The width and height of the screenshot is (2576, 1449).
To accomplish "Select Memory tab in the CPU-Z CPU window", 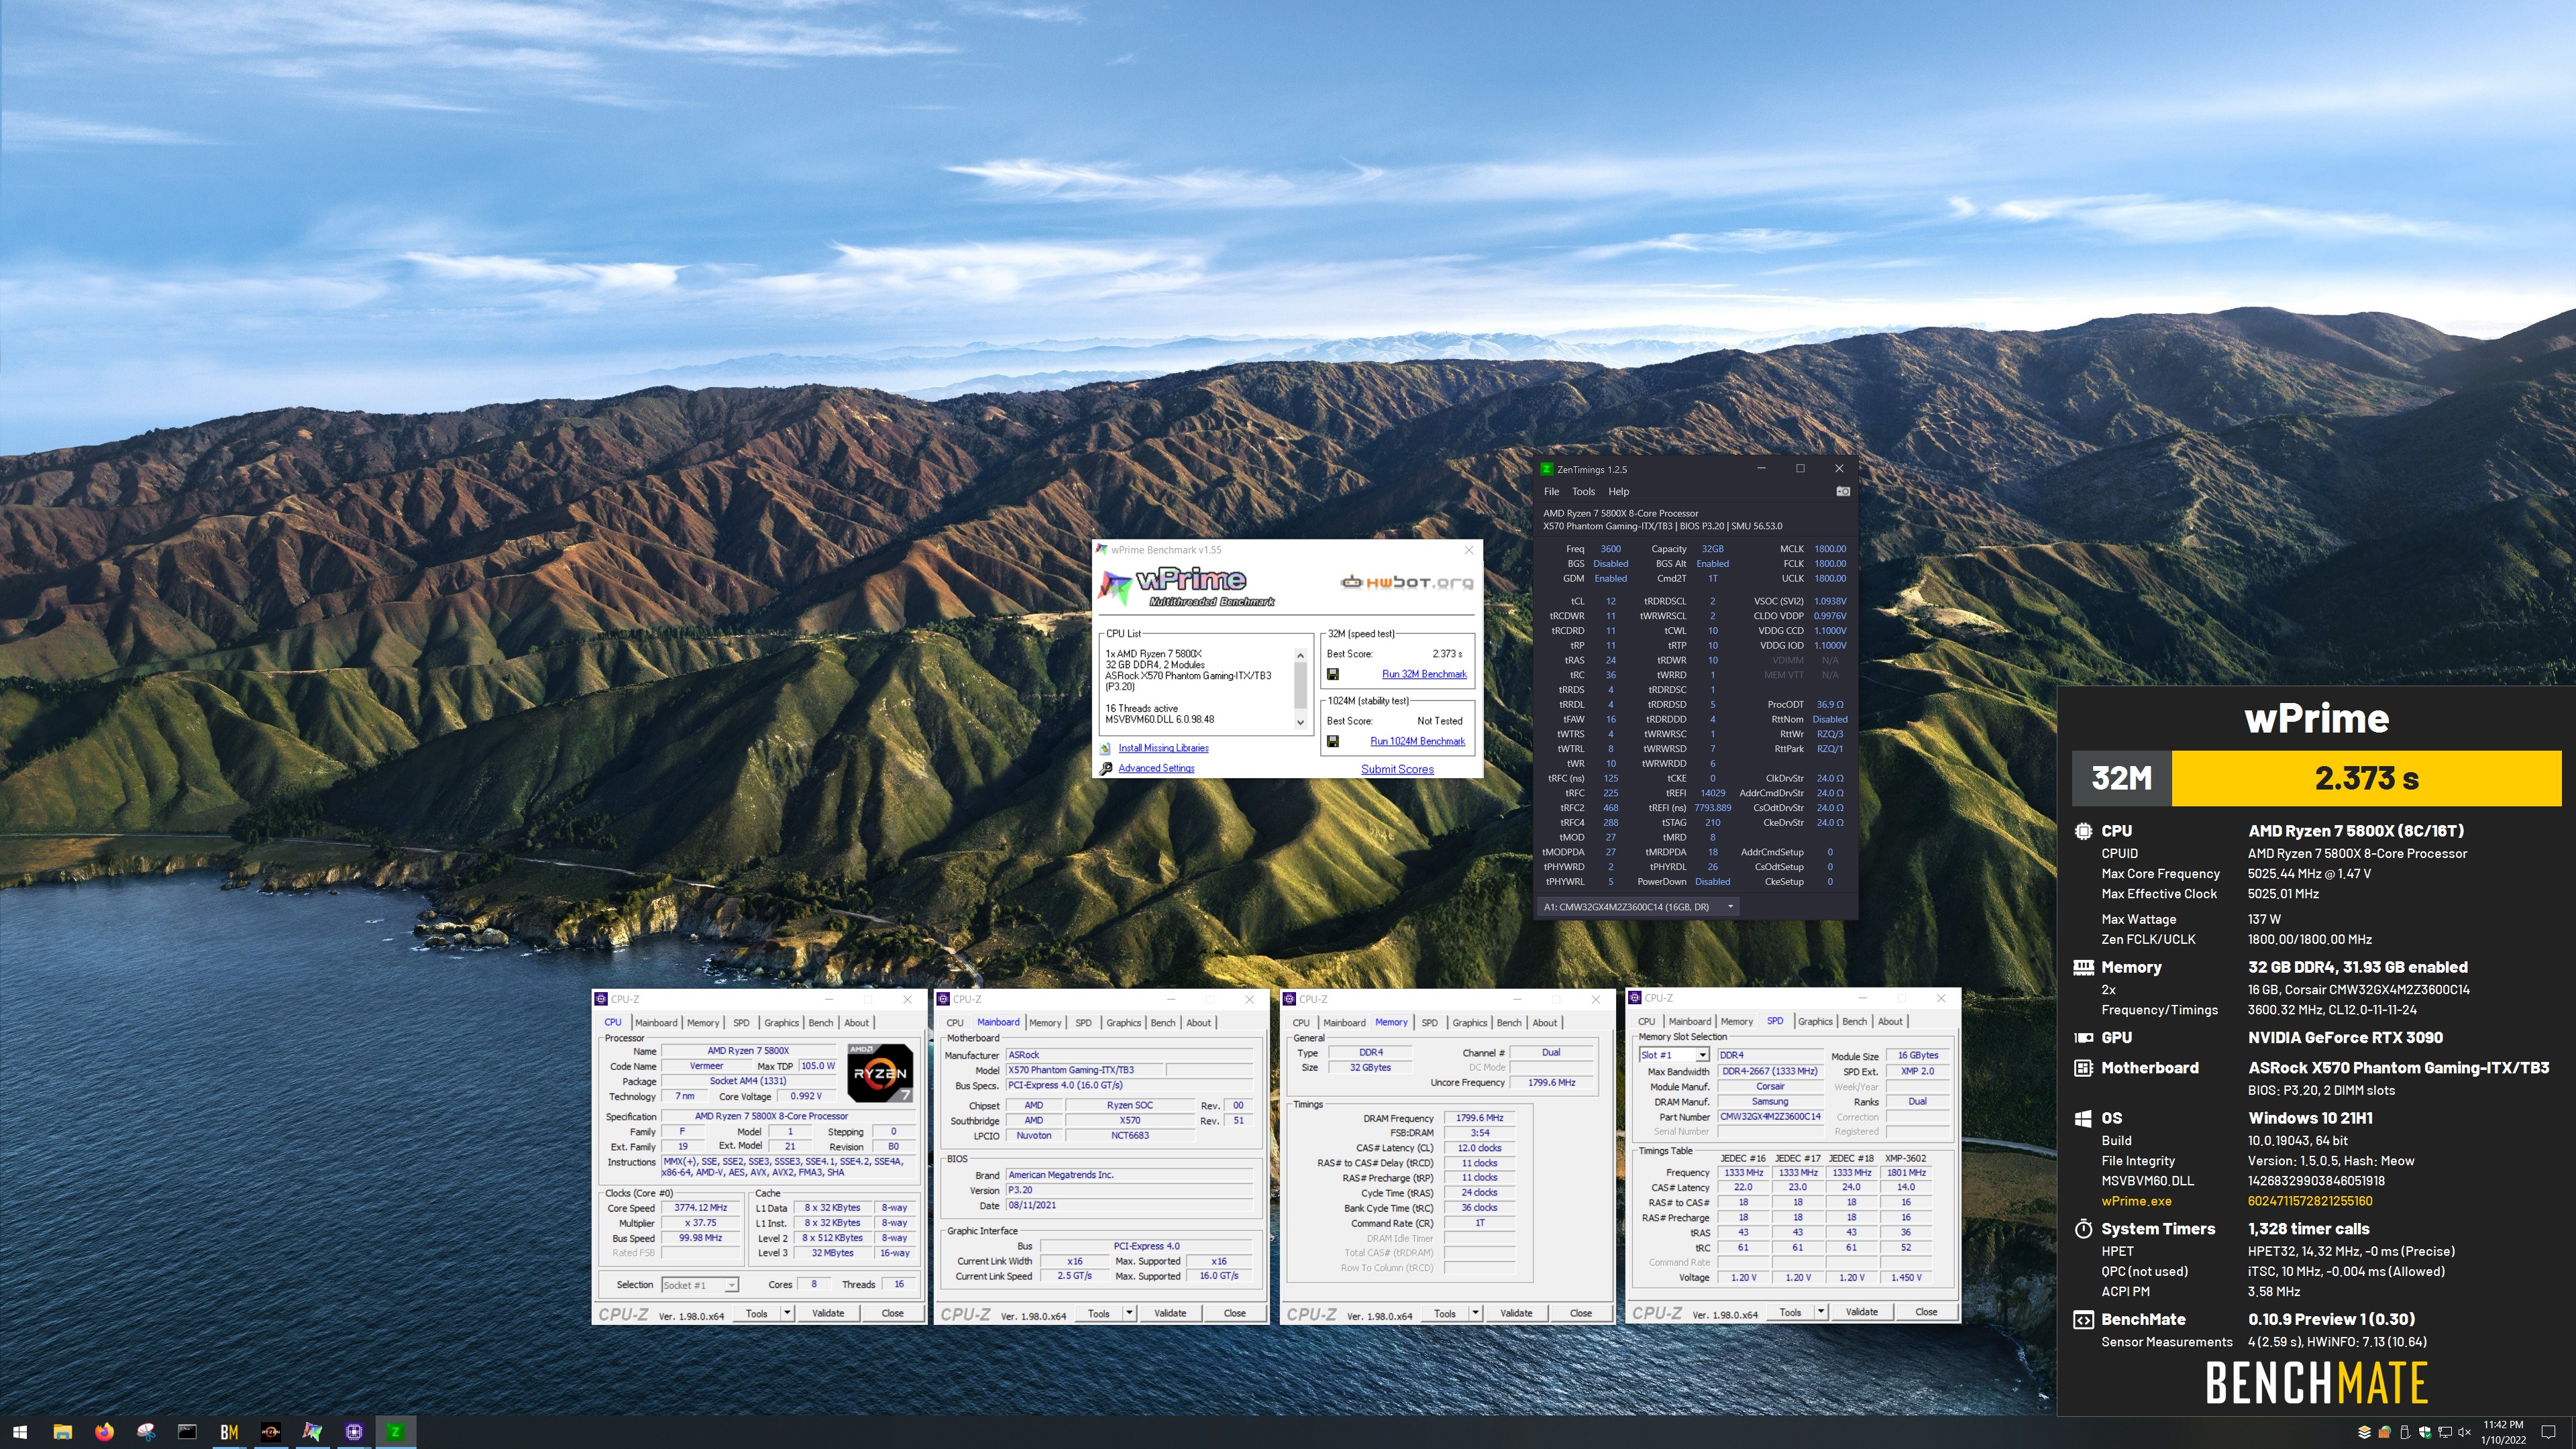I will click(x=702, y=1023).
